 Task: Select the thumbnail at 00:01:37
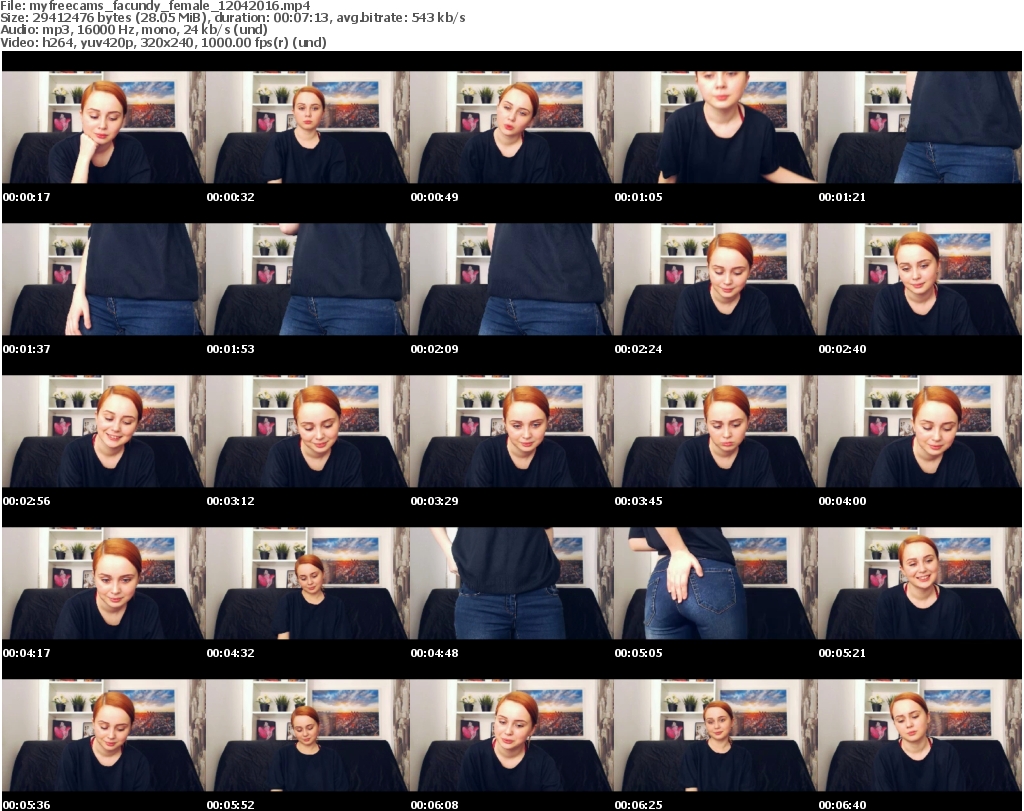[x=104, y=279]
